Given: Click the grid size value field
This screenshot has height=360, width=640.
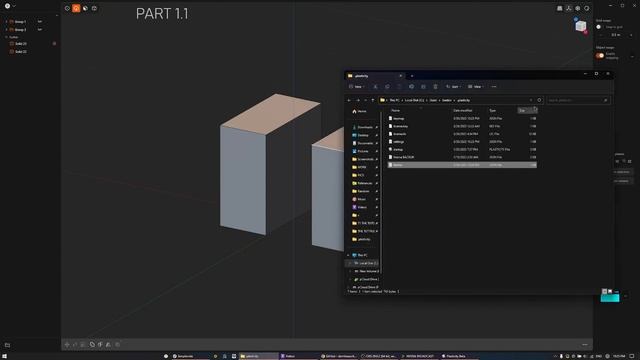Looking at the screenshot, I should [x=616, y=35].
